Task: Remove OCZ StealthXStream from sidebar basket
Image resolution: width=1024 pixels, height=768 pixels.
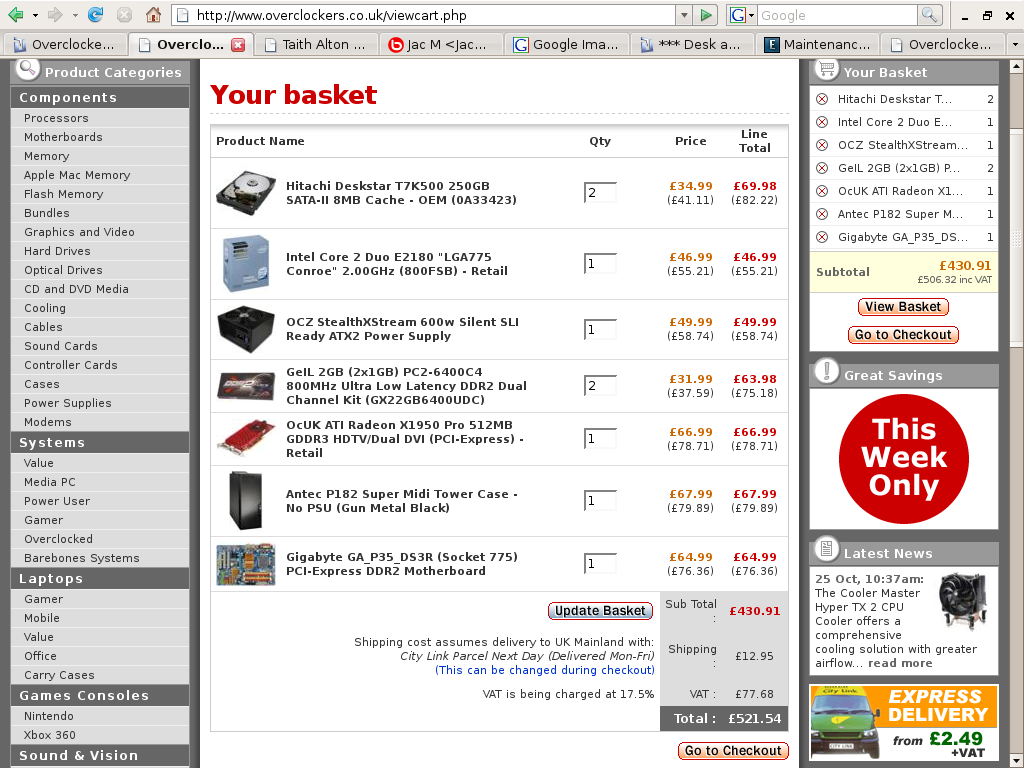Action: click(x=822, y=145)
